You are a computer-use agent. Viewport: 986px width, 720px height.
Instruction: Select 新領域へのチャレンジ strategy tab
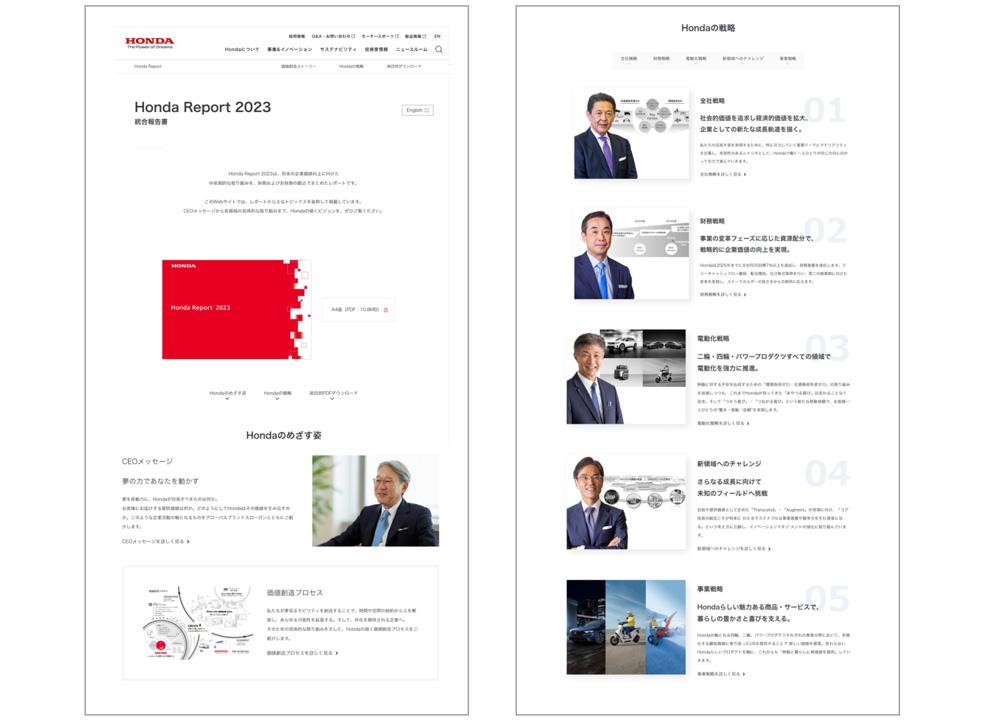[x=743, y=58]
